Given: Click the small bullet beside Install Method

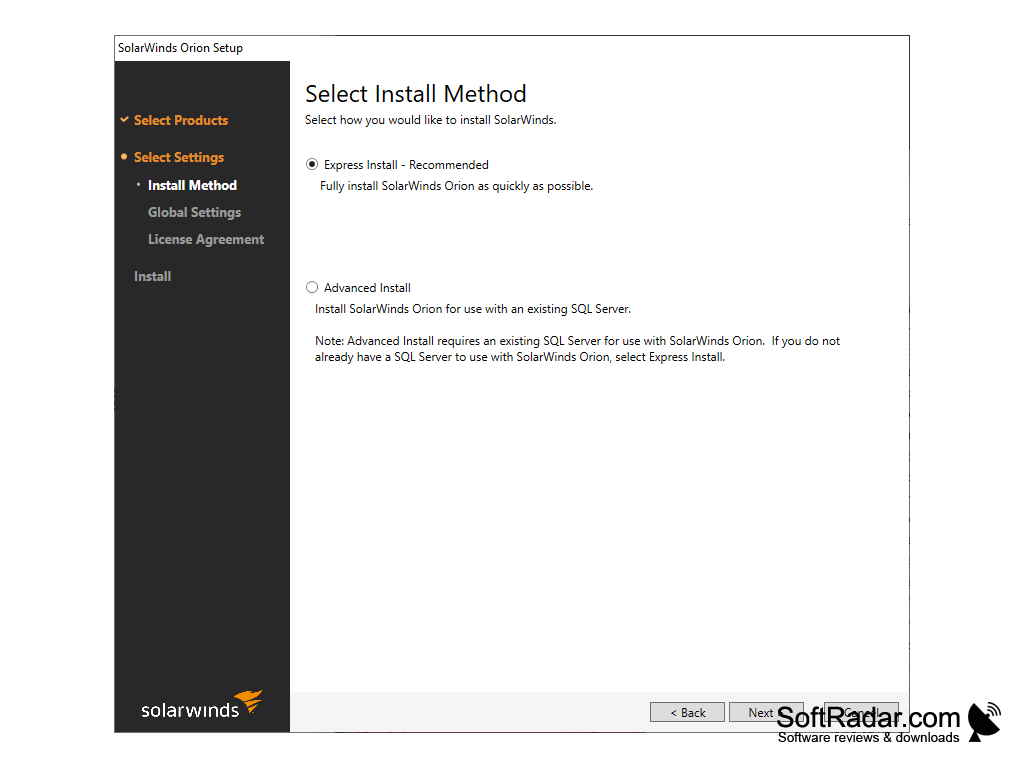Looking at the screenshot, I should [x=137, y=185].
